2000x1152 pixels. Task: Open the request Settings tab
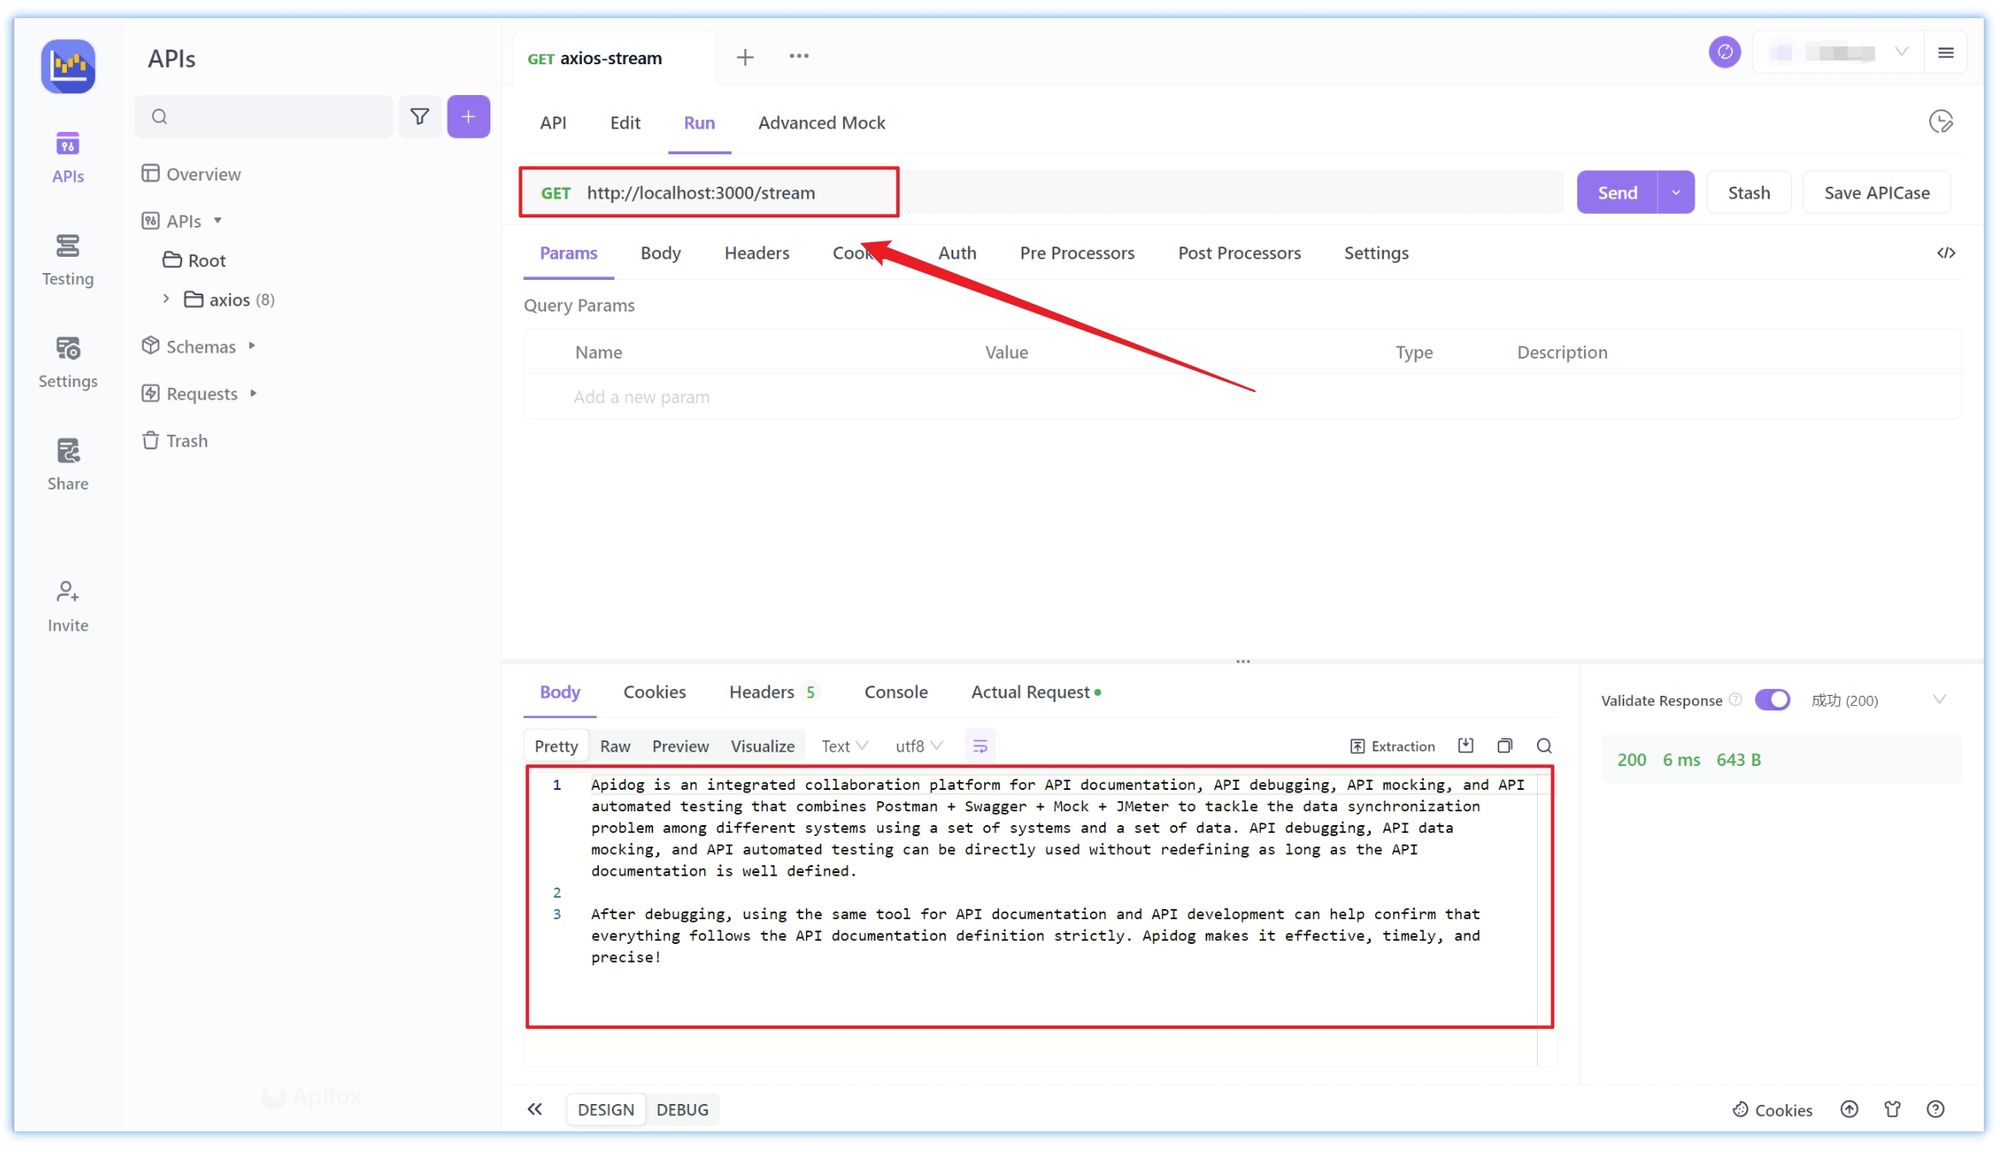click(x=1376, y=253)
